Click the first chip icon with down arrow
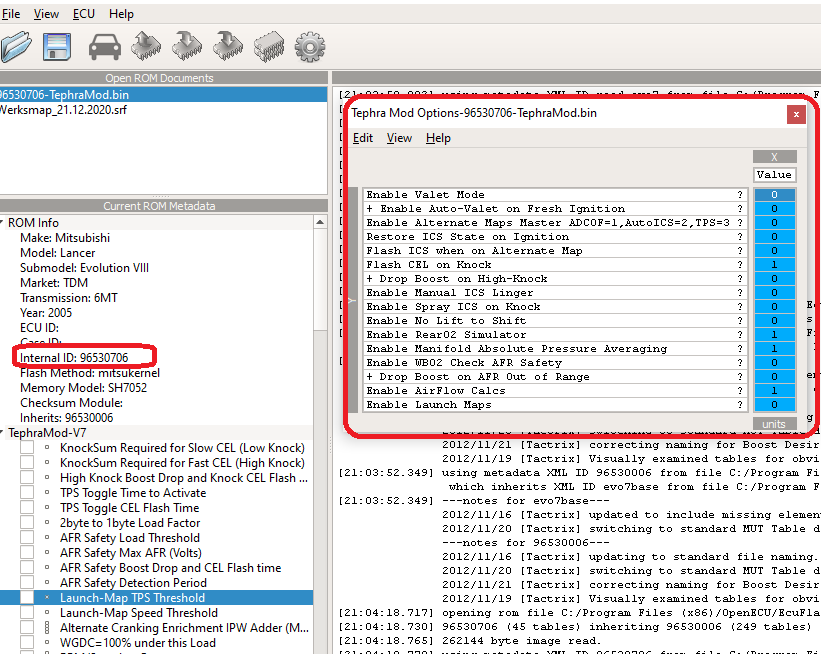 point(187,47)
